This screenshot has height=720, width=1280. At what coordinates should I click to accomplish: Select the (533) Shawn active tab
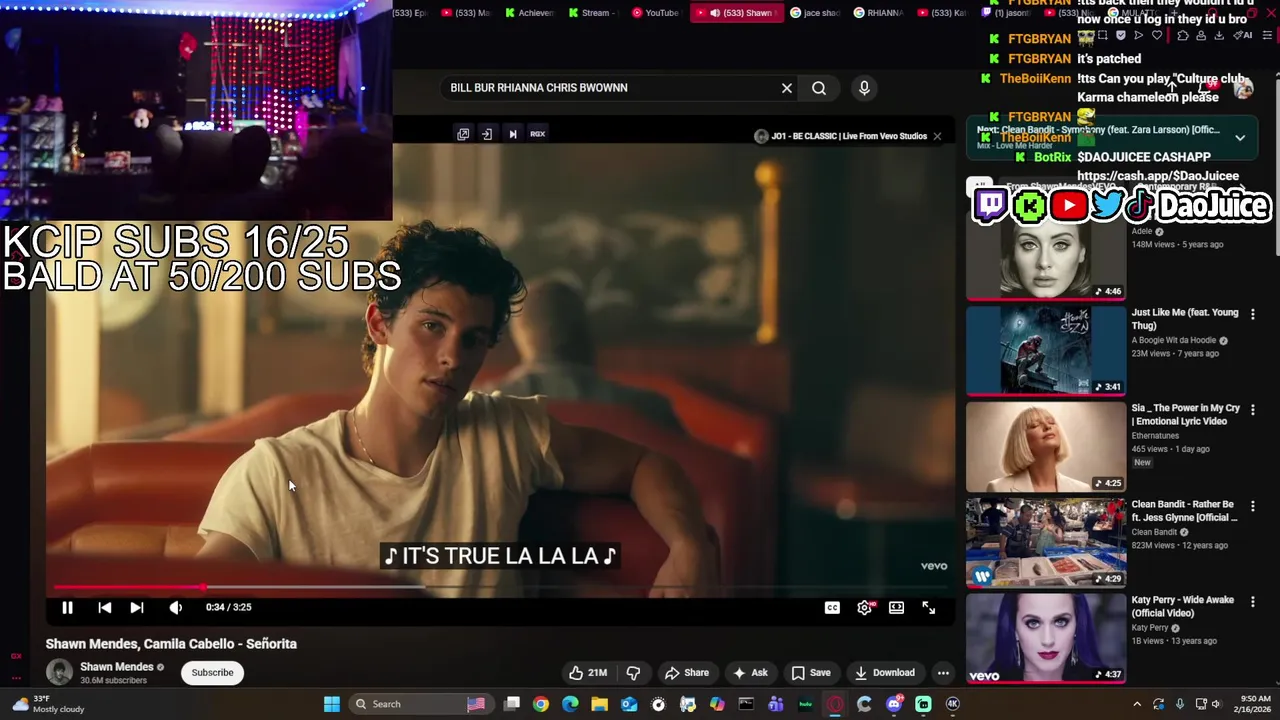737,13
